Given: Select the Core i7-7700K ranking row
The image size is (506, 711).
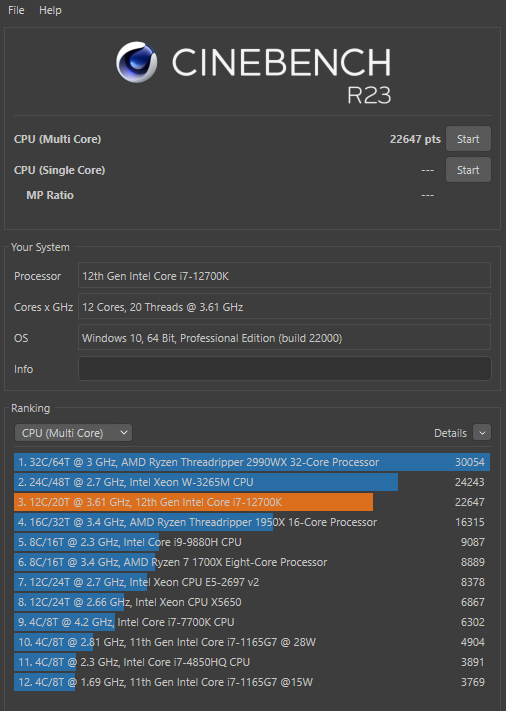Looking at the screenshot, I should point(252,622).
